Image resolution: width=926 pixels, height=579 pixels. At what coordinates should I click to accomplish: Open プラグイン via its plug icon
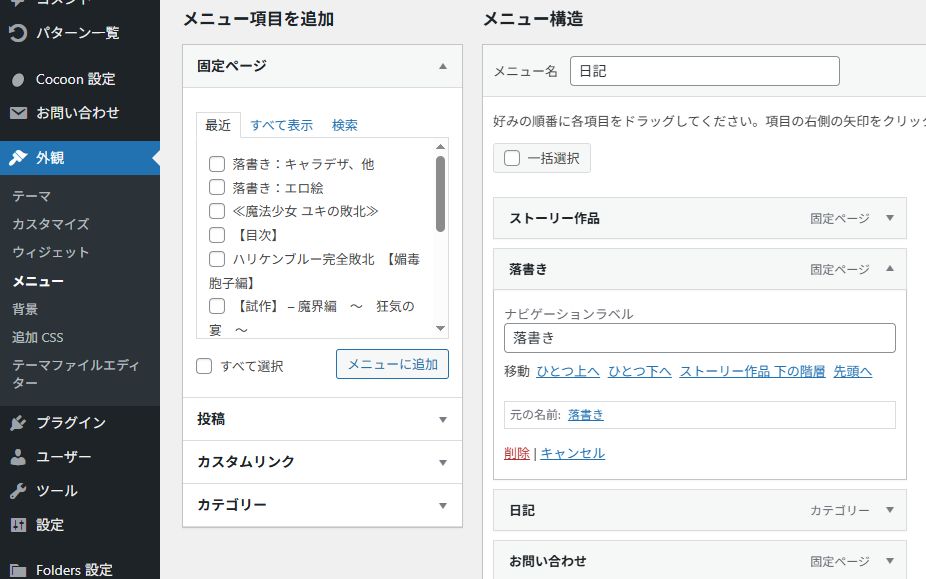tap(18, 423)
